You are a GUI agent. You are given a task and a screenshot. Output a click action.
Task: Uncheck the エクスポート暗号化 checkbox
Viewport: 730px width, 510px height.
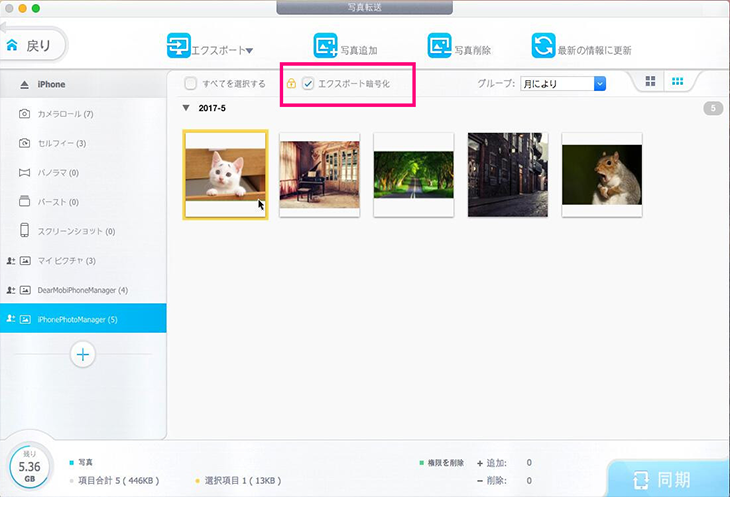click(308, 84)
